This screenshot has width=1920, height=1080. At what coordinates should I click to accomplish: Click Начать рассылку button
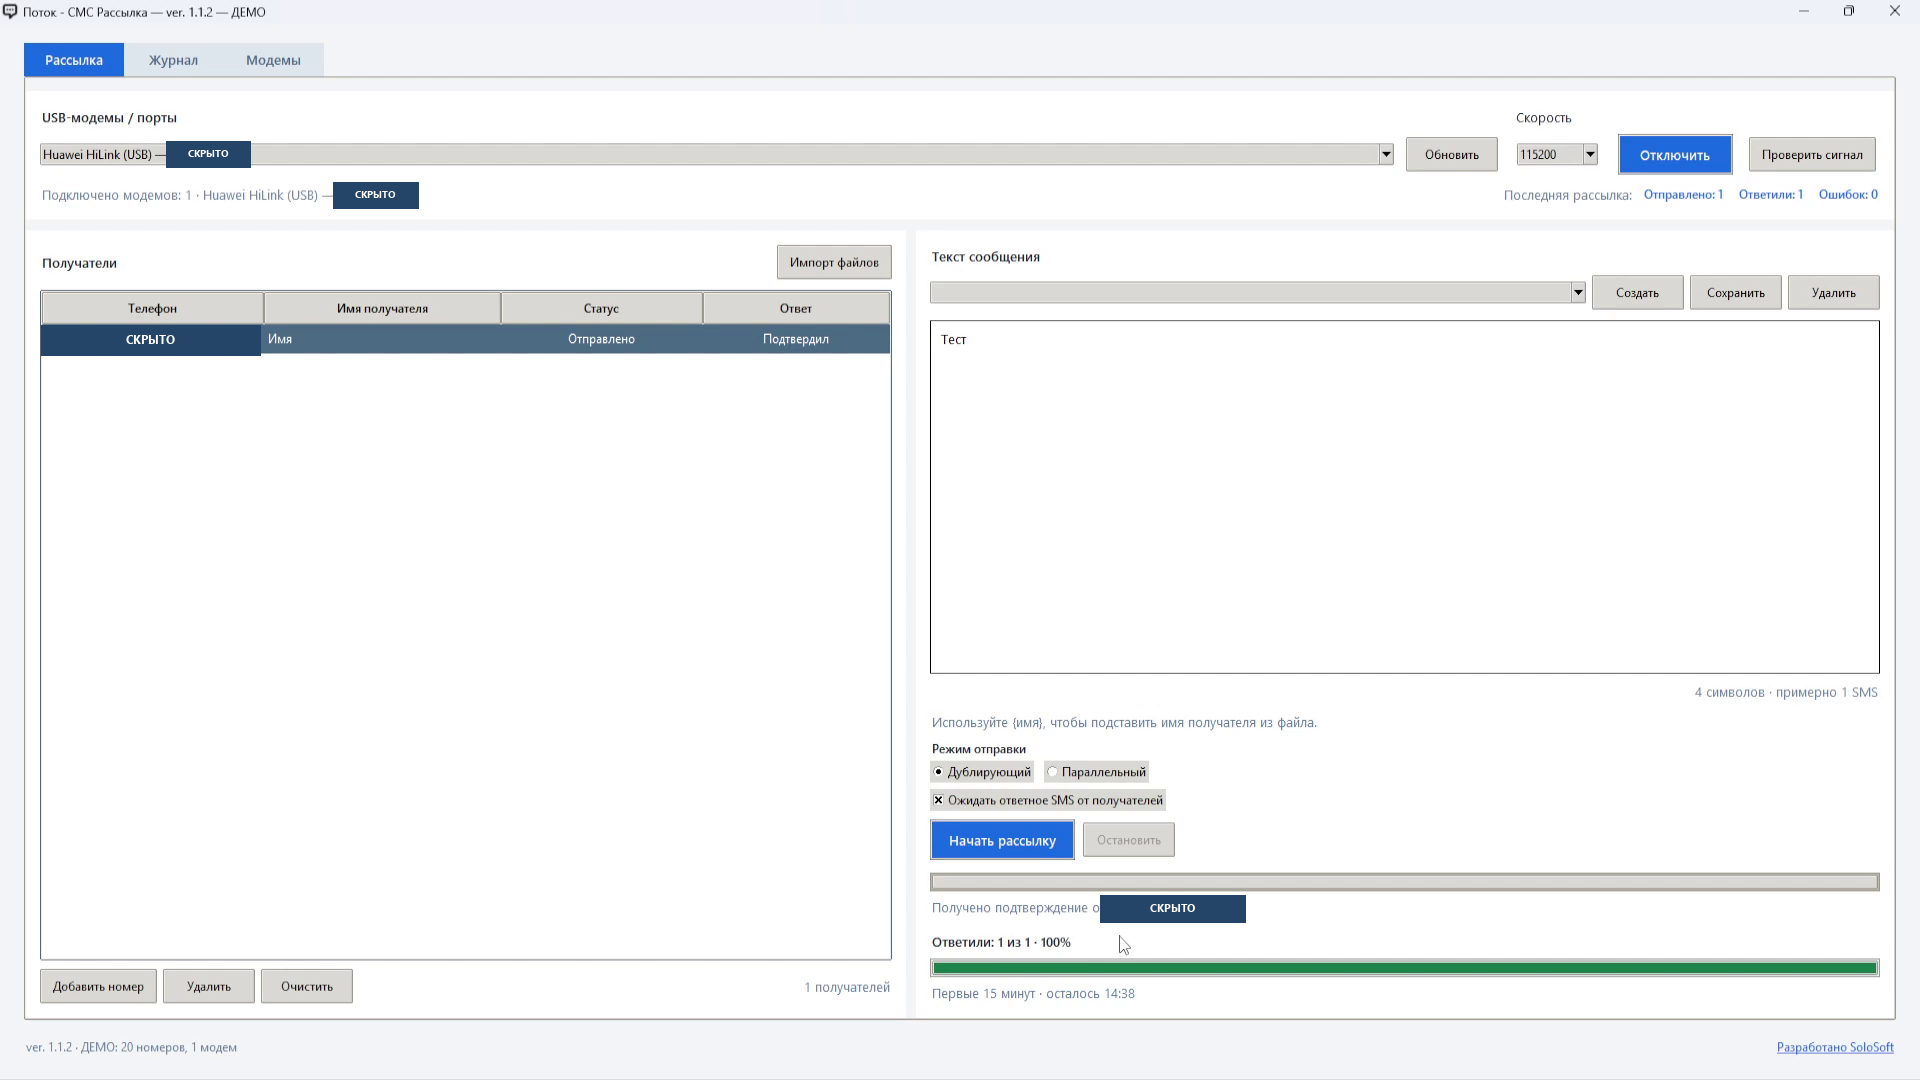pos(1002,840)
